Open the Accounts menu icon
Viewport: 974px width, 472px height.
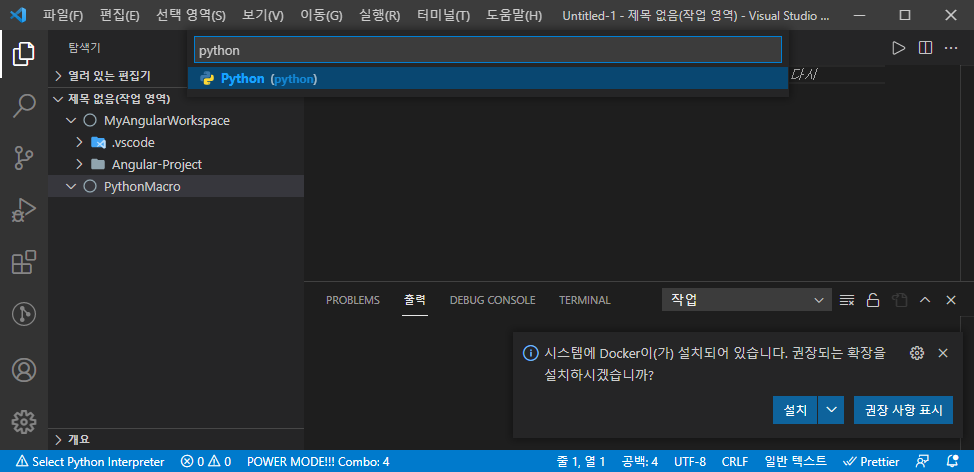(x=24, y=370)
